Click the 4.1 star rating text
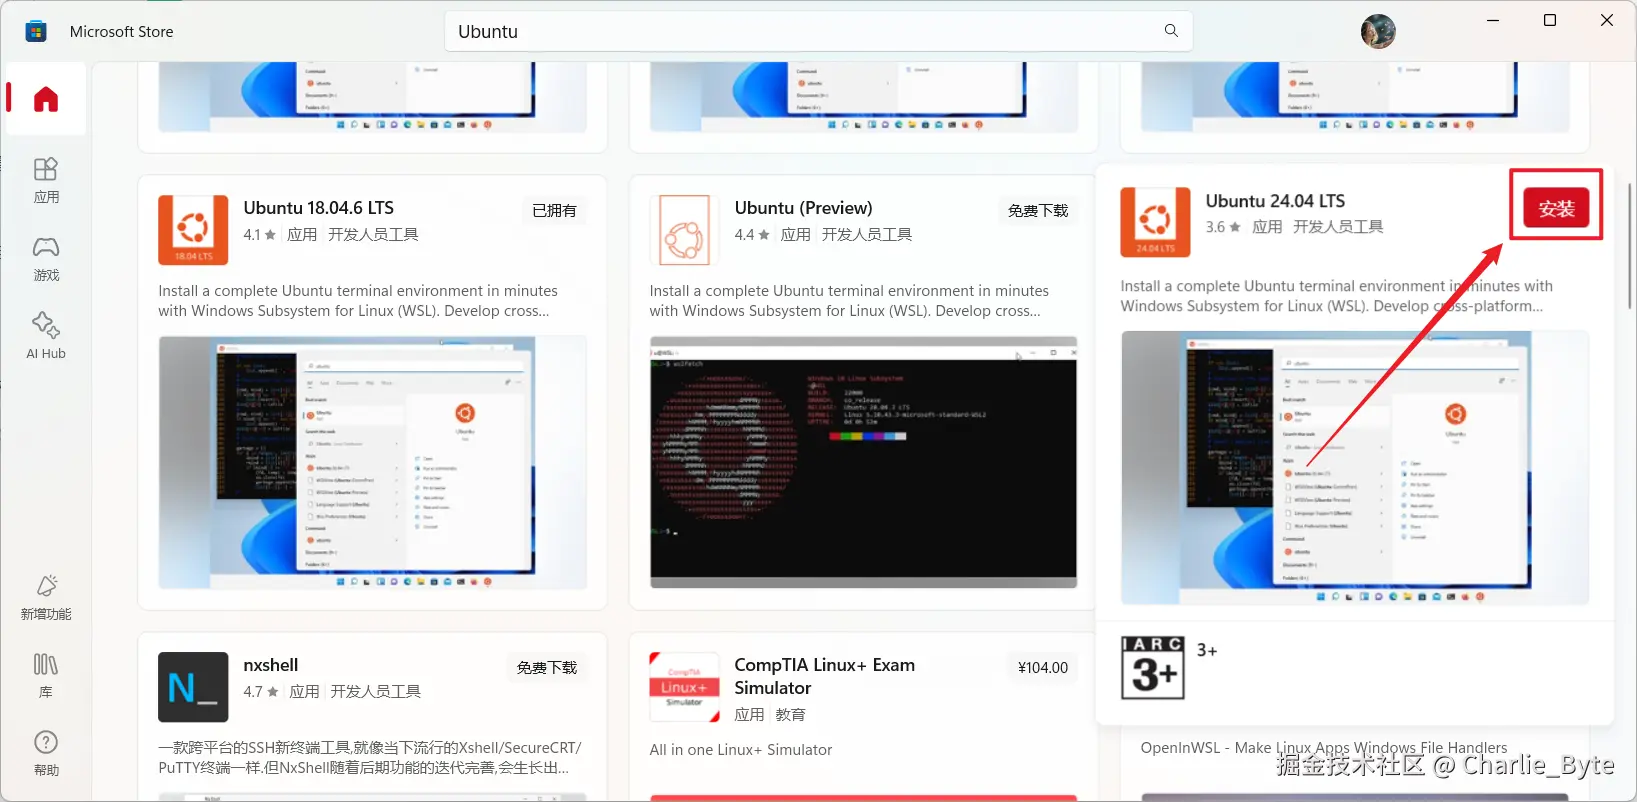The height and width of the screenshot is (802, 1637). [259, 235]
